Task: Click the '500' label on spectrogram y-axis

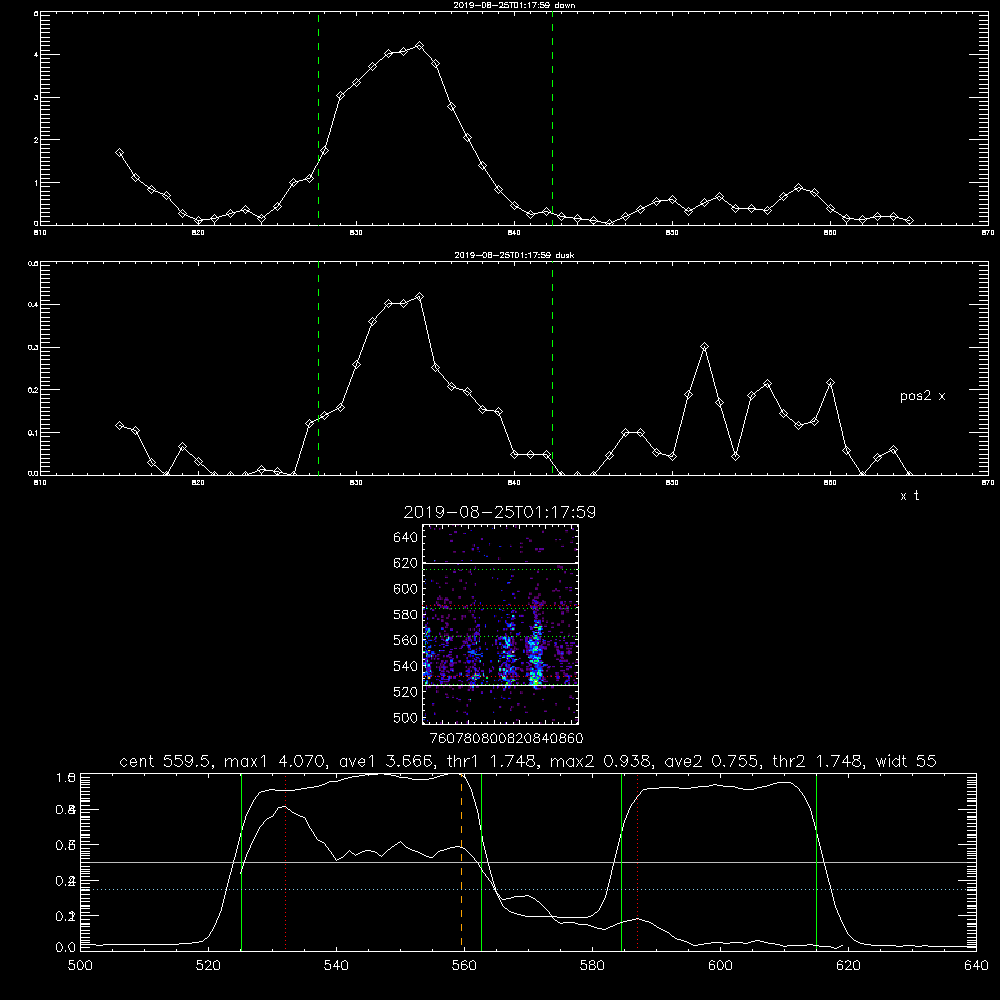Action: 406,718
